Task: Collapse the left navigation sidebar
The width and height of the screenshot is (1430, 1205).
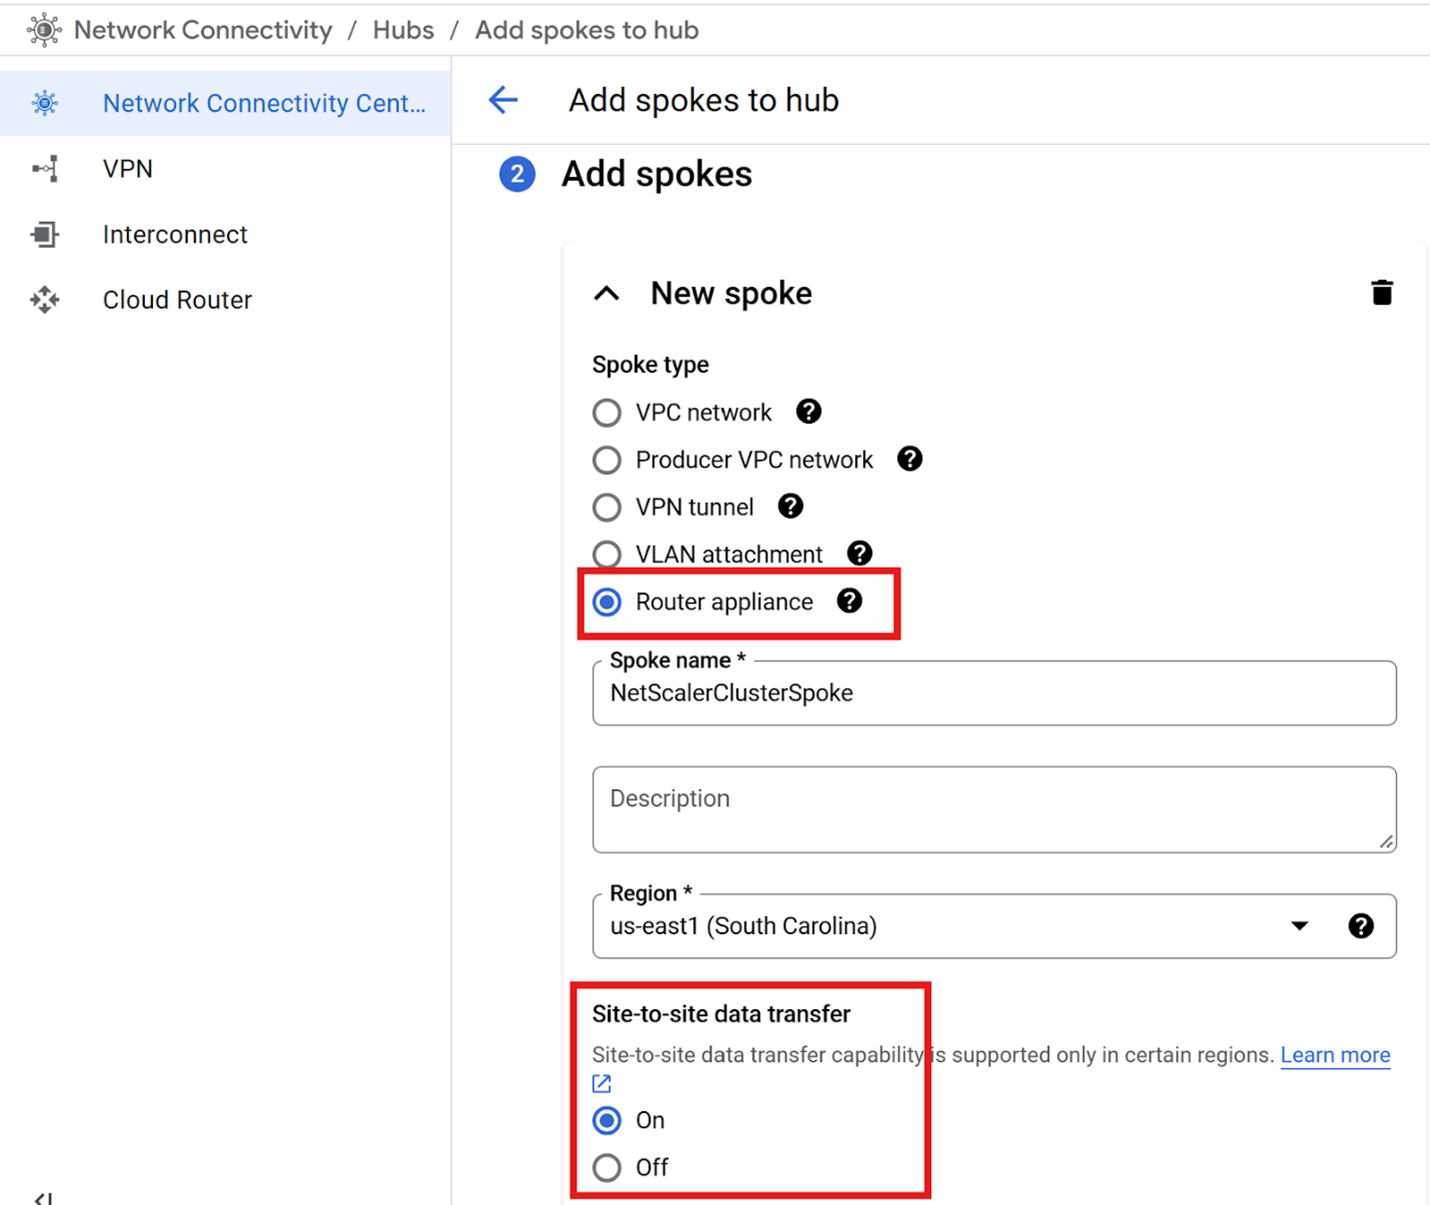Action: pos(43,1196)
